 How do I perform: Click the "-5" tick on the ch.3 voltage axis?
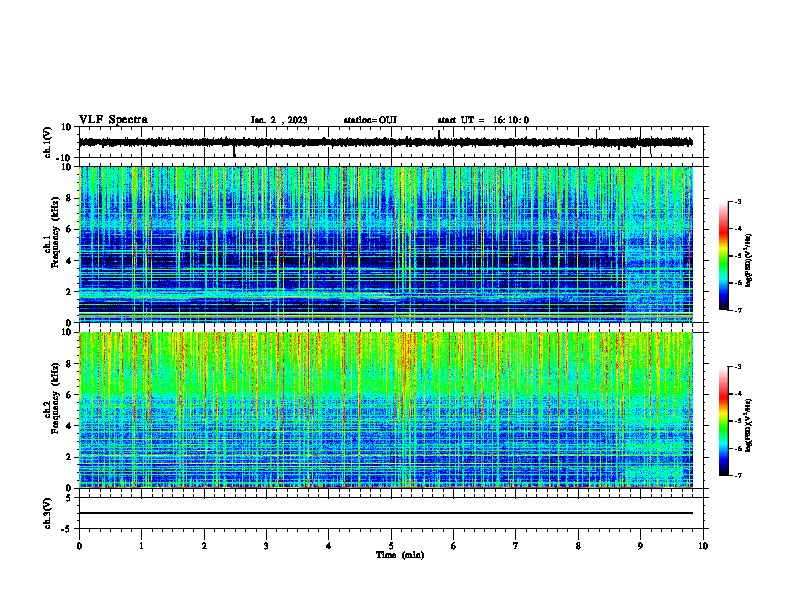coord(67,529)
